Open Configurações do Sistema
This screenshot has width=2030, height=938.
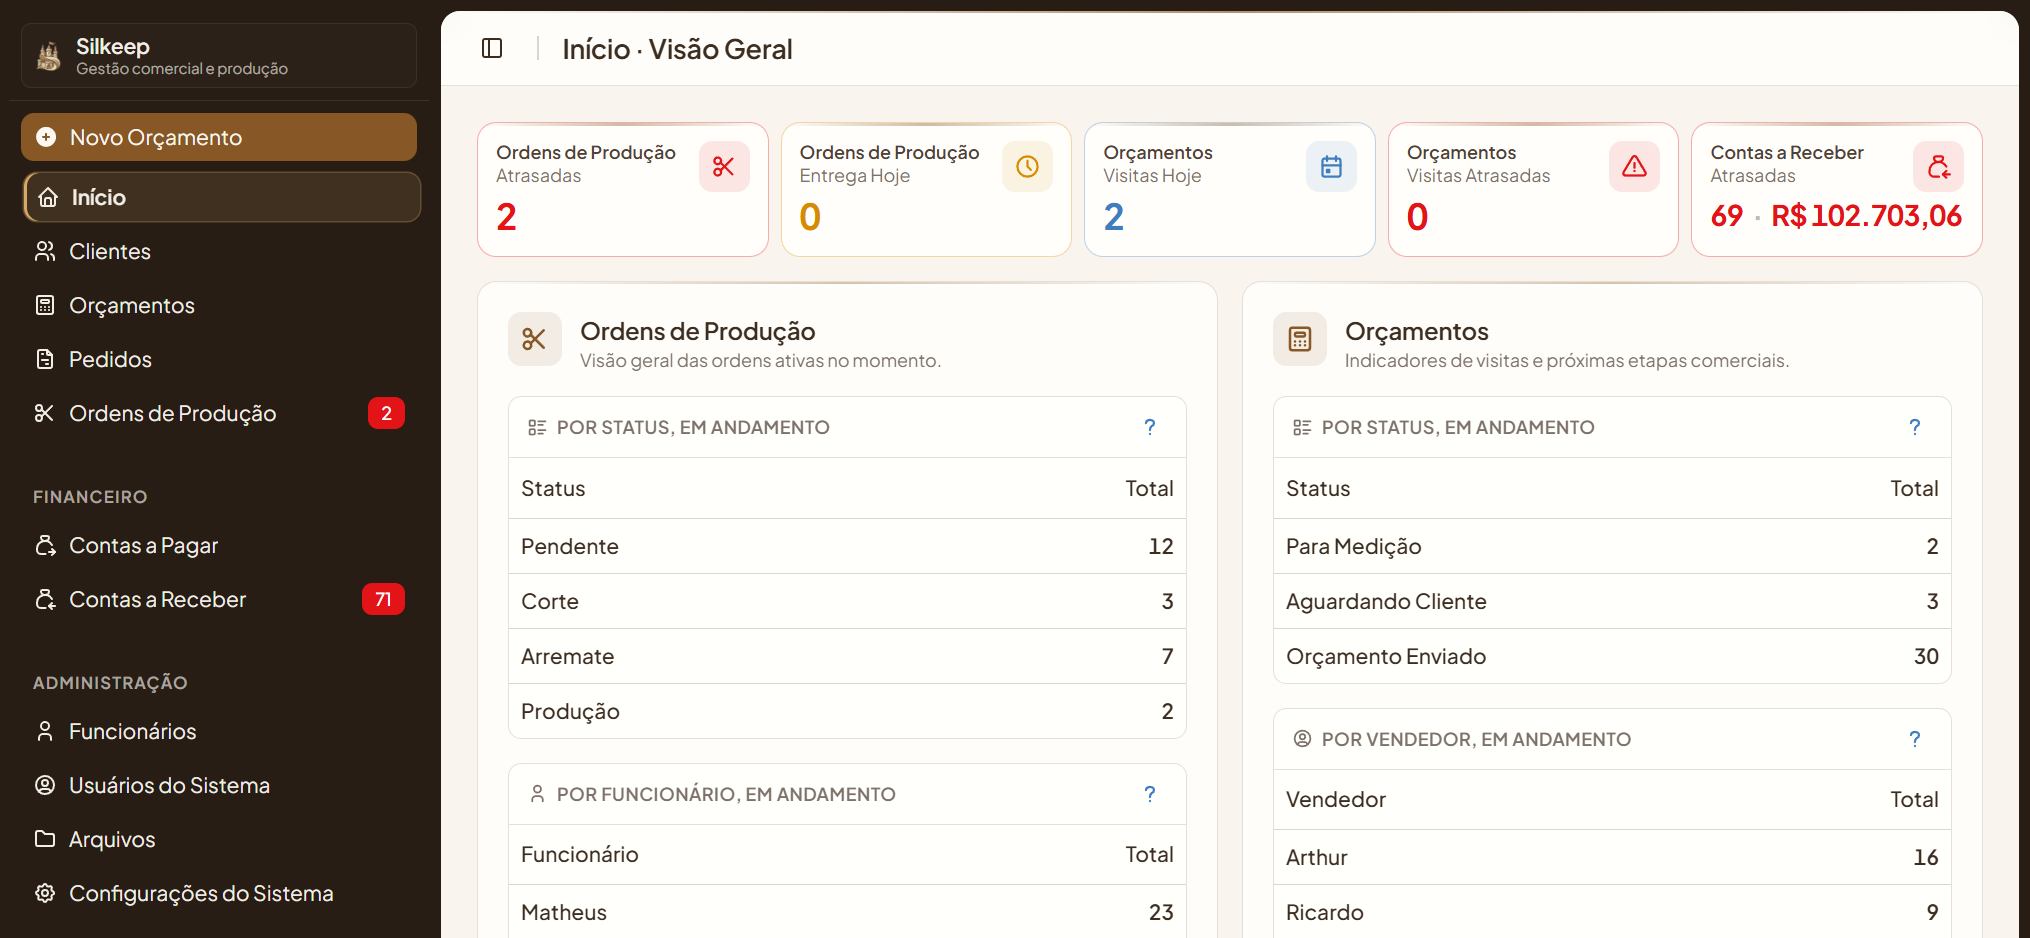click(x=219, y=893)
